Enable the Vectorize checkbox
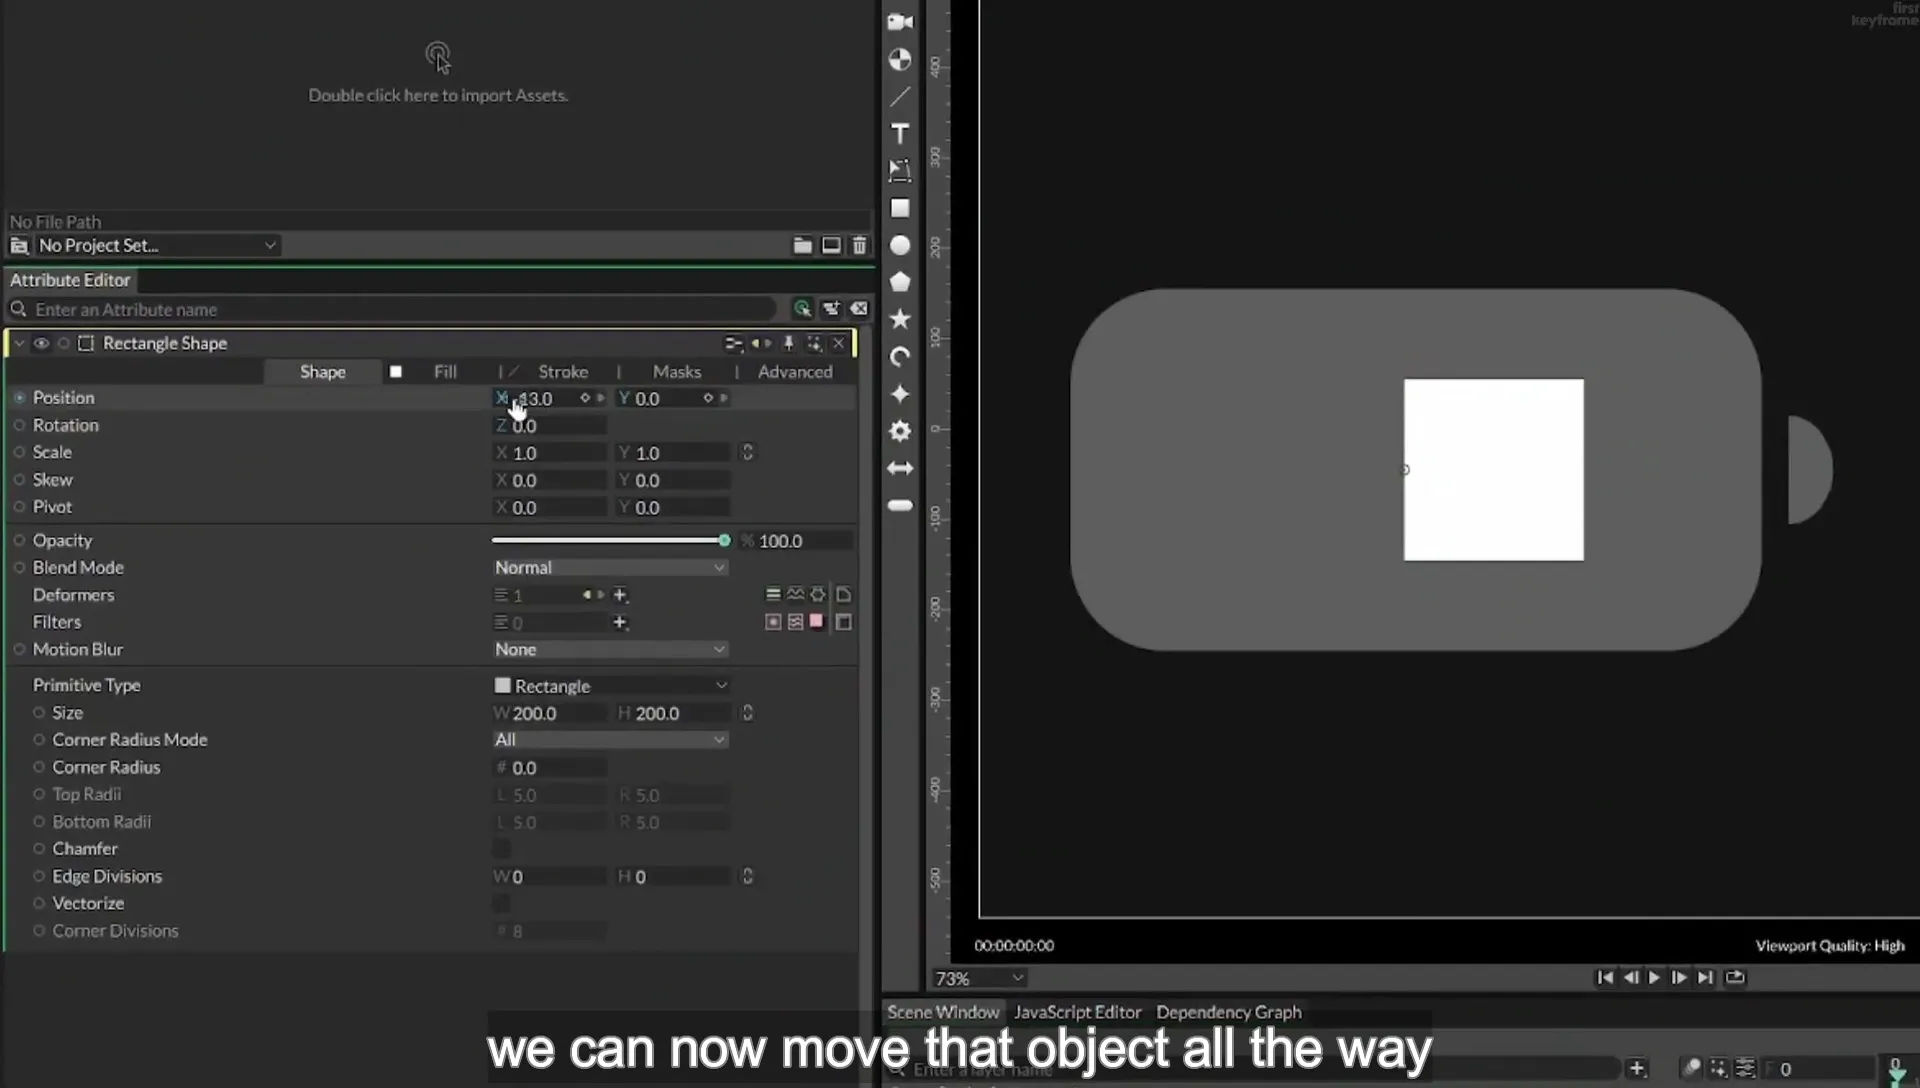The width and height of the screenshot is (1920, 1088). 501,904
